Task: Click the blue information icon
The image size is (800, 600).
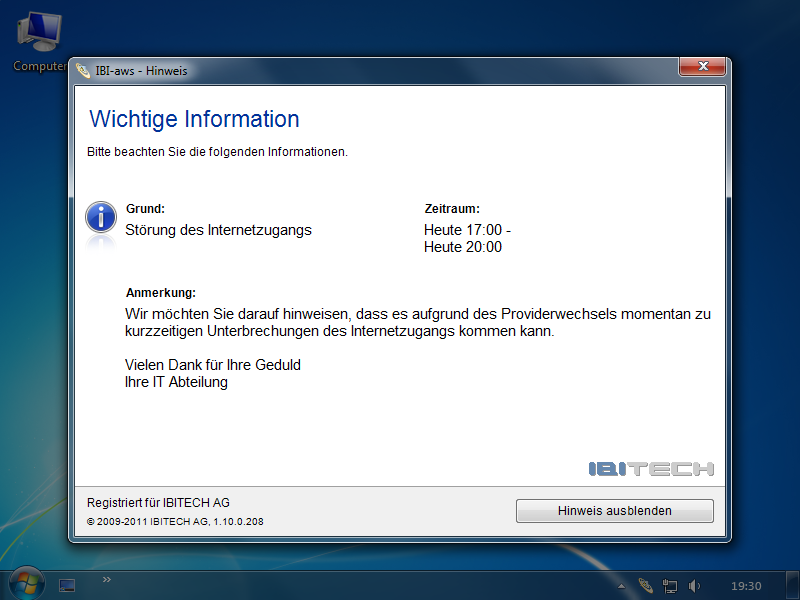Action: coord(100,217)
